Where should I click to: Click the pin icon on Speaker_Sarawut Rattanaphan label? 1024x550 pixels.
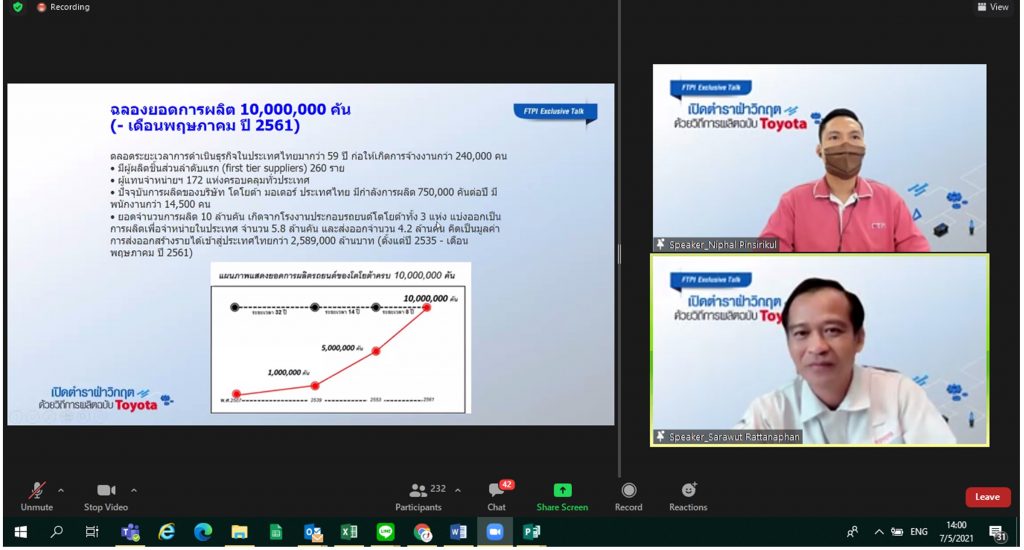(x=661, y=436)
